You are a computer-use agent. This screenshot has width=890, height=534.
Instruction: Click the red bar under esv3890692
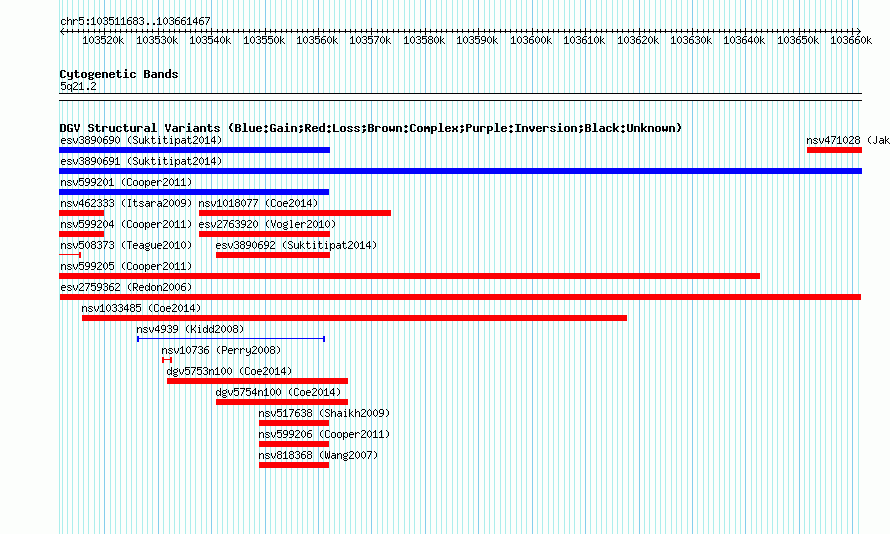(x=273, y=255)
